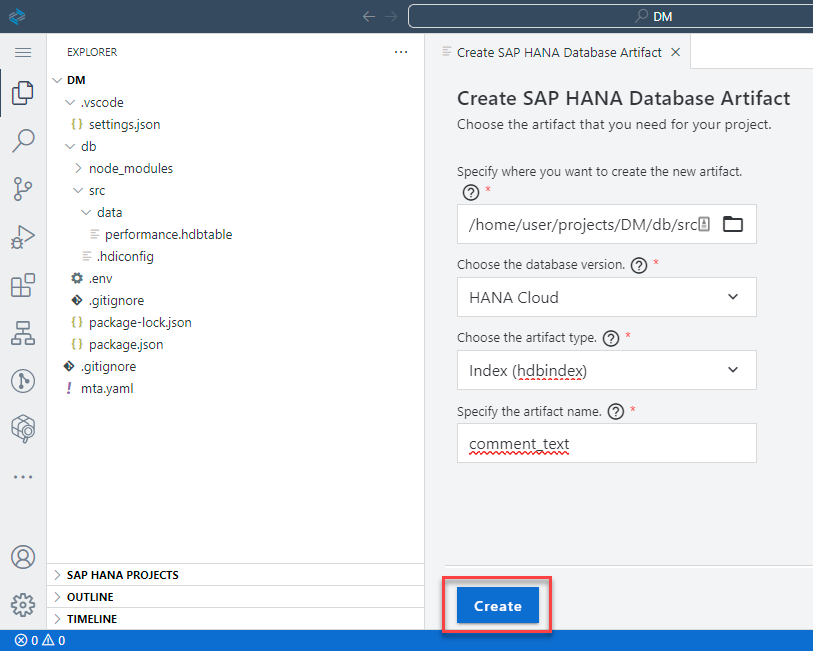Screen dimensions: 813x651
Task: Go forward using right arrow
Action: pyautogui.click(x=391, y=17)
